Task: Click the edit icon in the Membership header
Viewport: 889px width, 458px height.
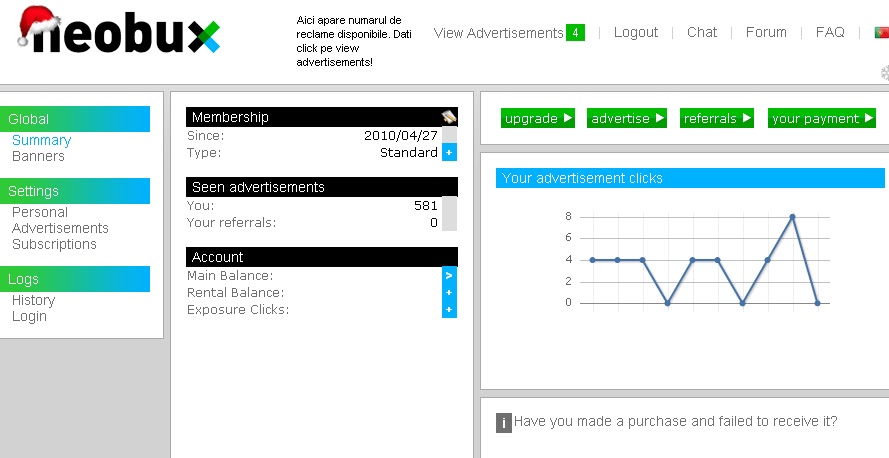Action: [449, 117]
